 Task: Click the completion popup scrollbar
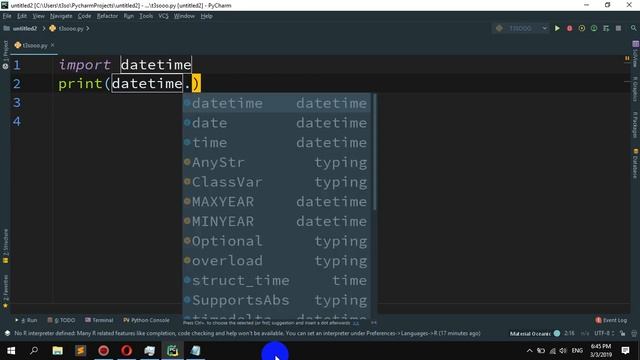tap(375, 152)
